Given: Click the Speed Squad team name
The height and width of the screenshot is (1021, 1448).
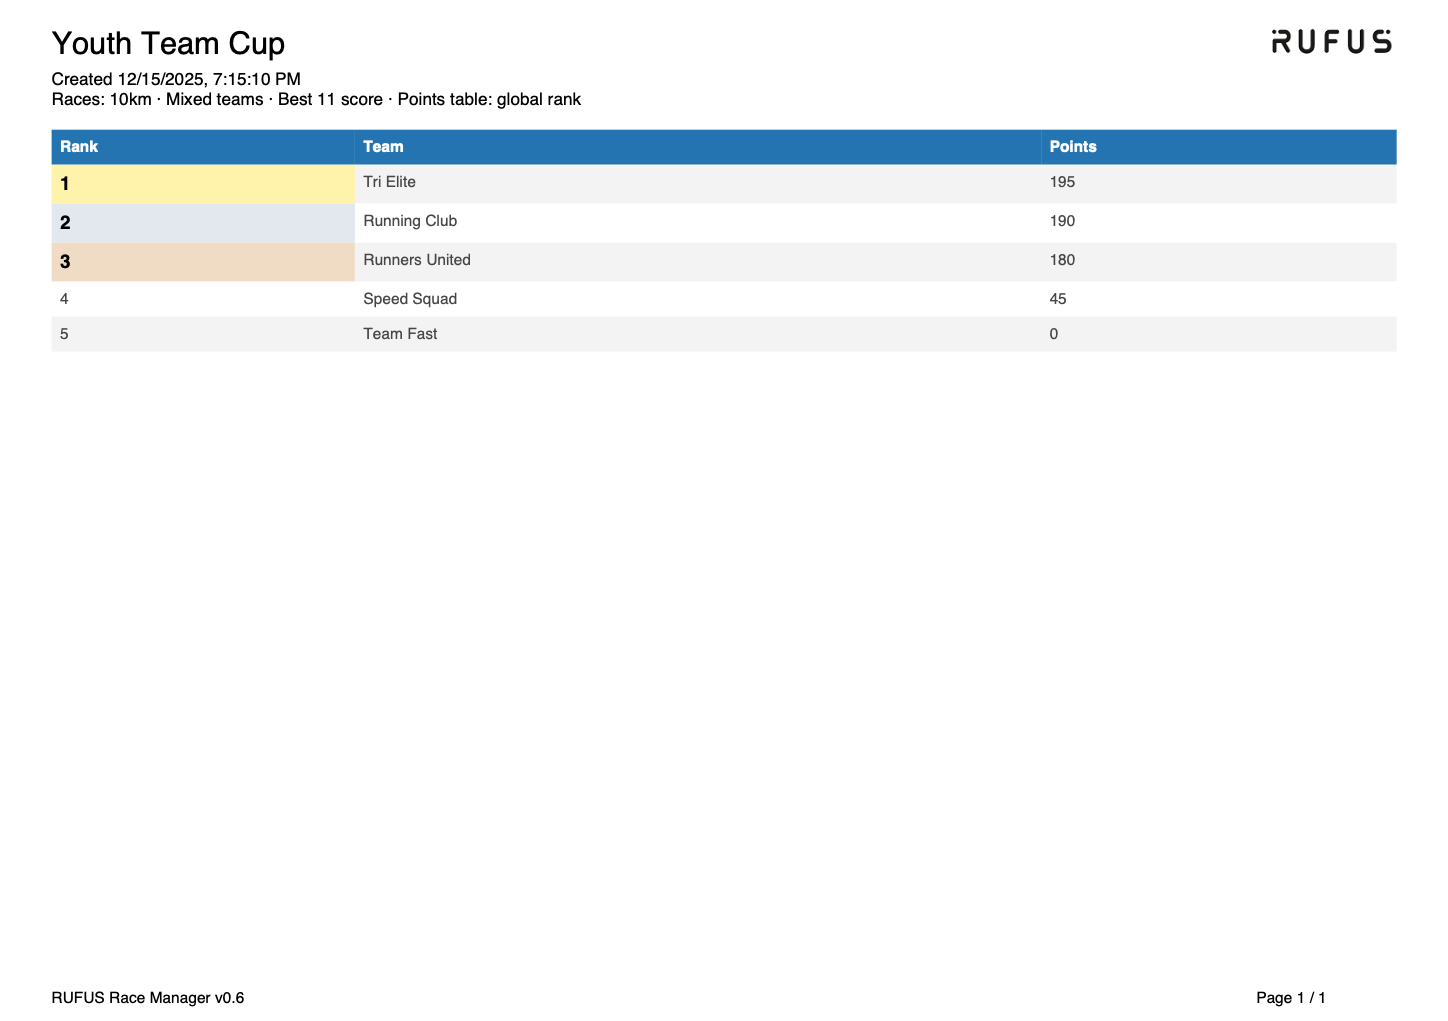Looking at the screenshot, I should [x=410, y=299].
